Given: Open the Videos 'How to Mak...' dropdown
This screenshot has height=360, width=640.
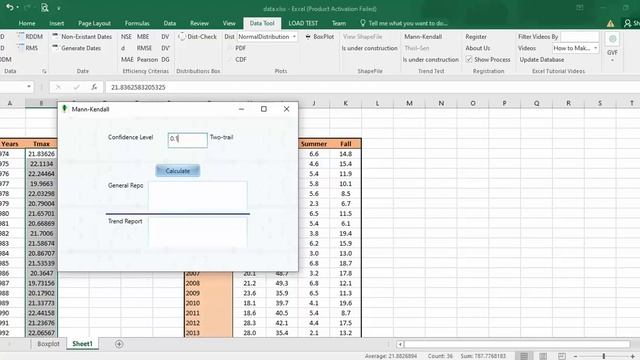Looking at the screenshot, I should click(x=596, y=48).
